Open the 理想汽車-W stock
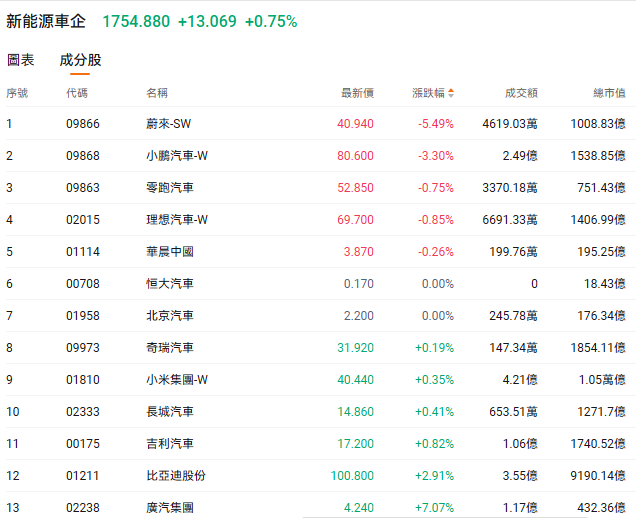 point(177,220)
